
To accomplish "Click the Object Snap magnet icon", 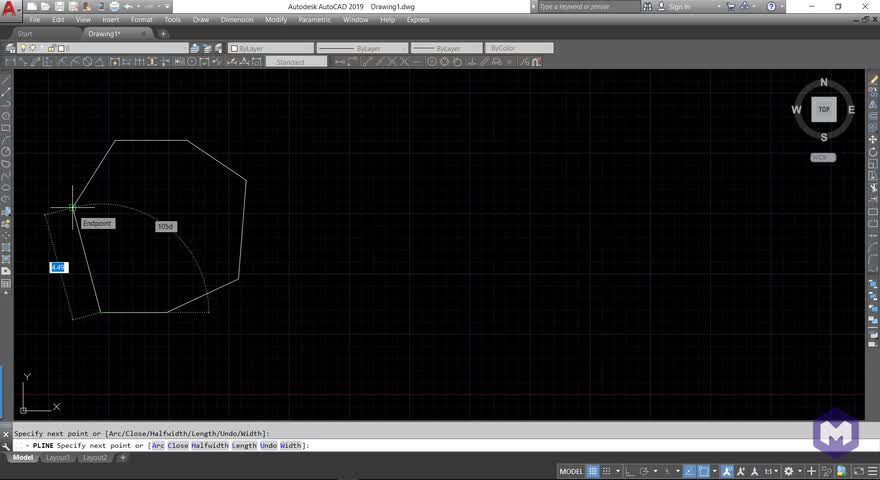I will coord(537,62).
